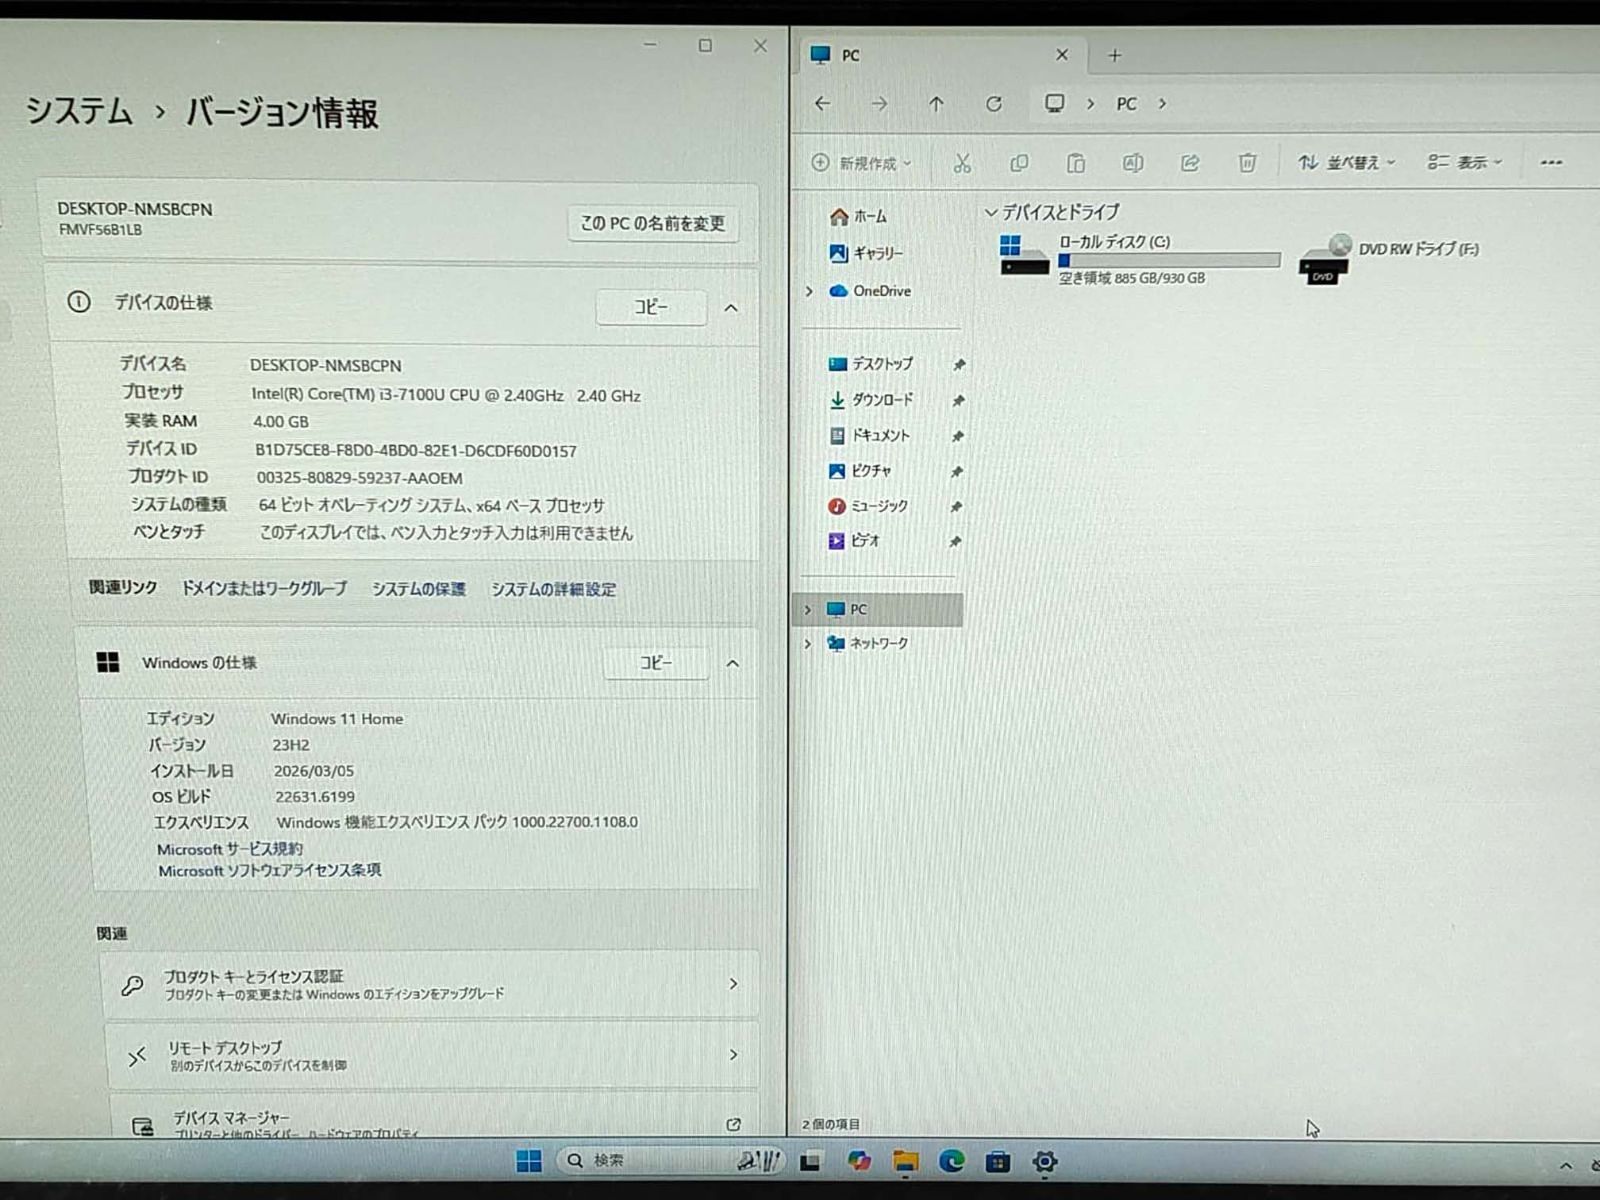Open the 新規作成 dropdown
The height and width of the screenshot is (1200, 1600).
coord(861,163)
